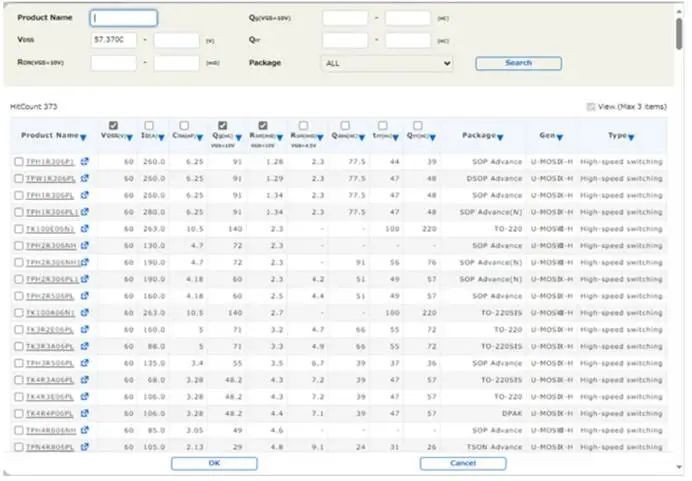Click the Qrr maximum value field
The height and width of the screenshot is (481, 692).
click(408, 40)
